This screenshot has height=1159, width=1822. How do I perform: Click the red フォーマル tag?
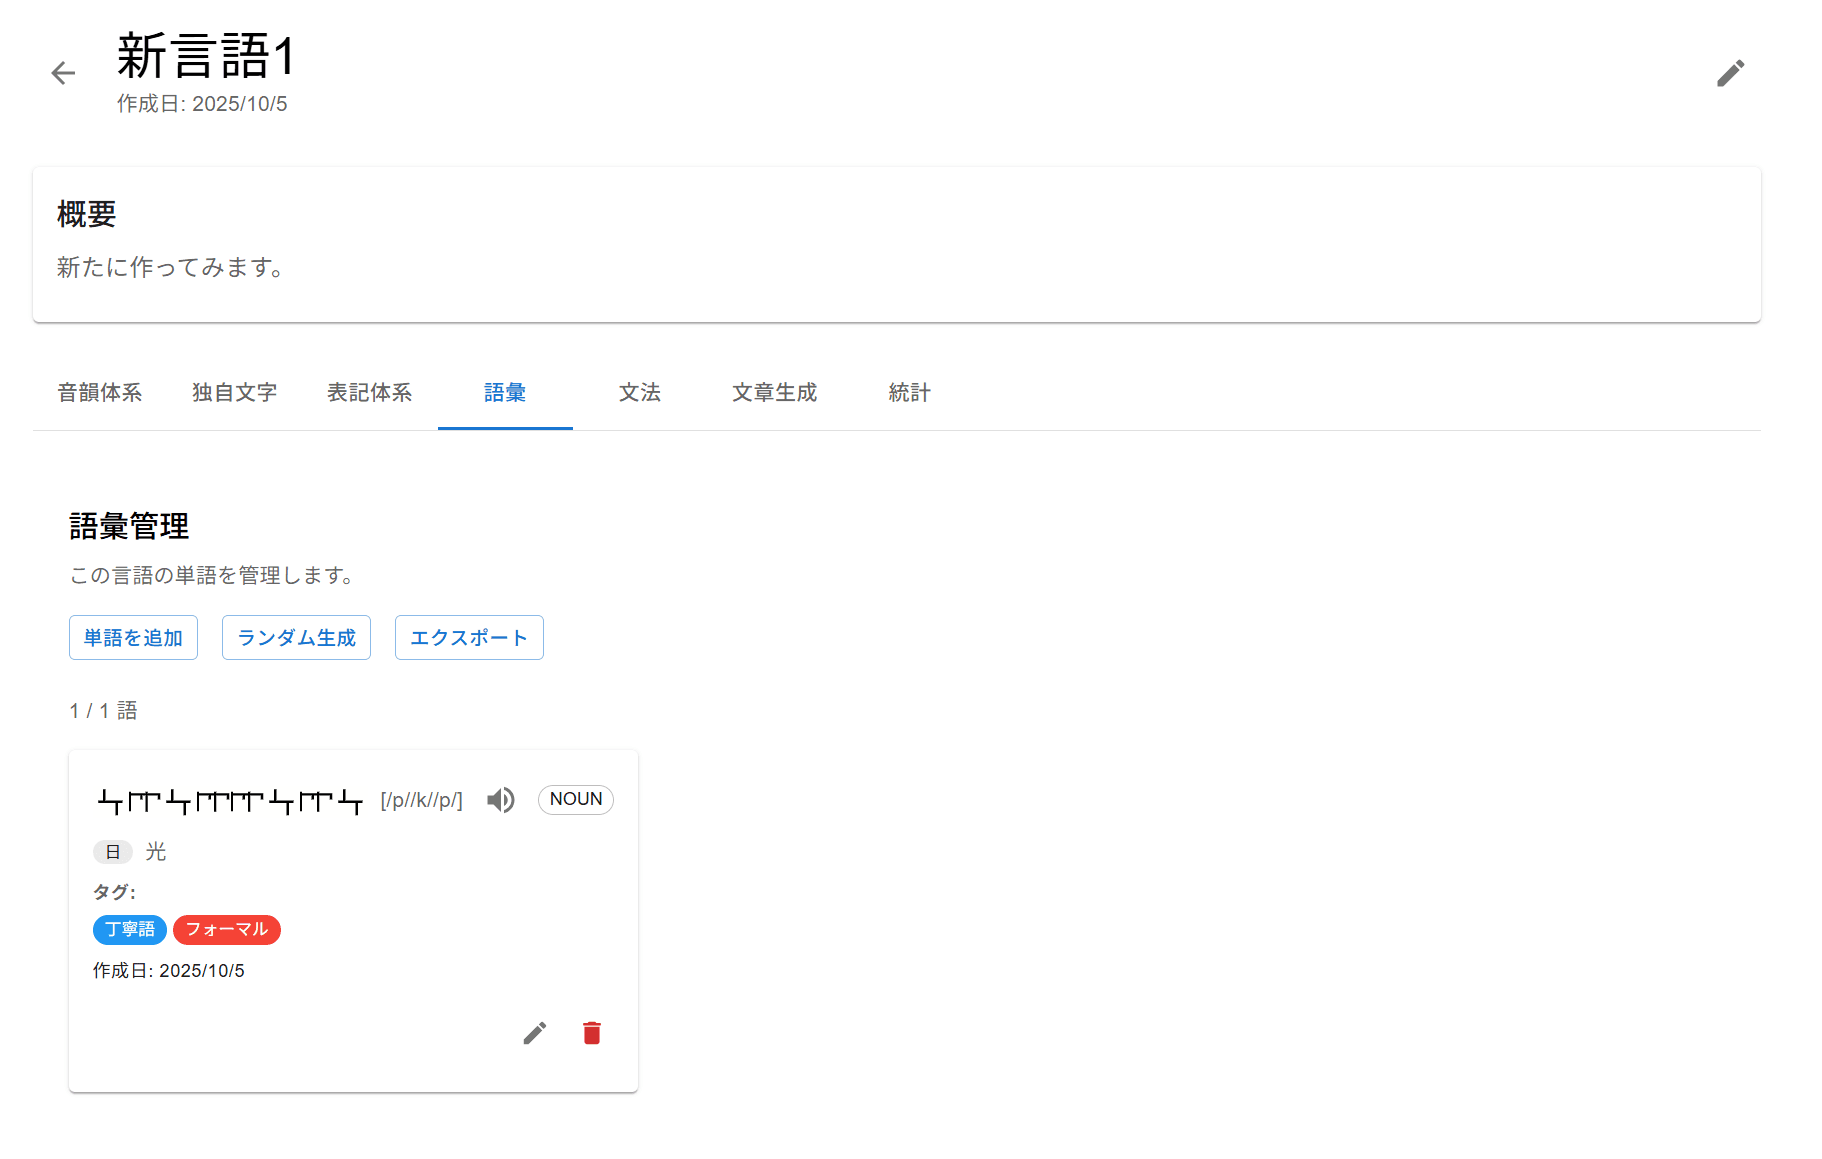click(227, 930)
